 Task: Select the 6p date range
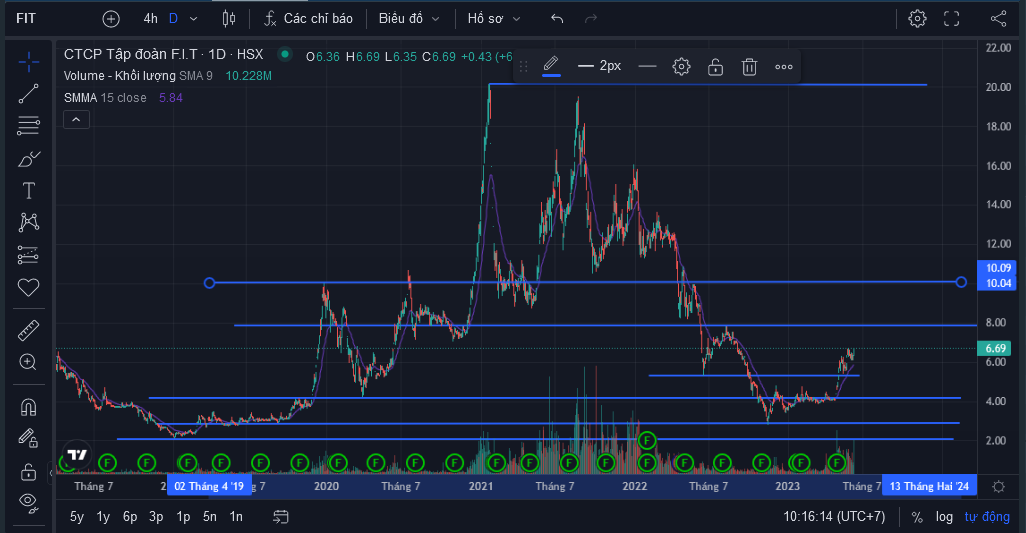[130, 517]
